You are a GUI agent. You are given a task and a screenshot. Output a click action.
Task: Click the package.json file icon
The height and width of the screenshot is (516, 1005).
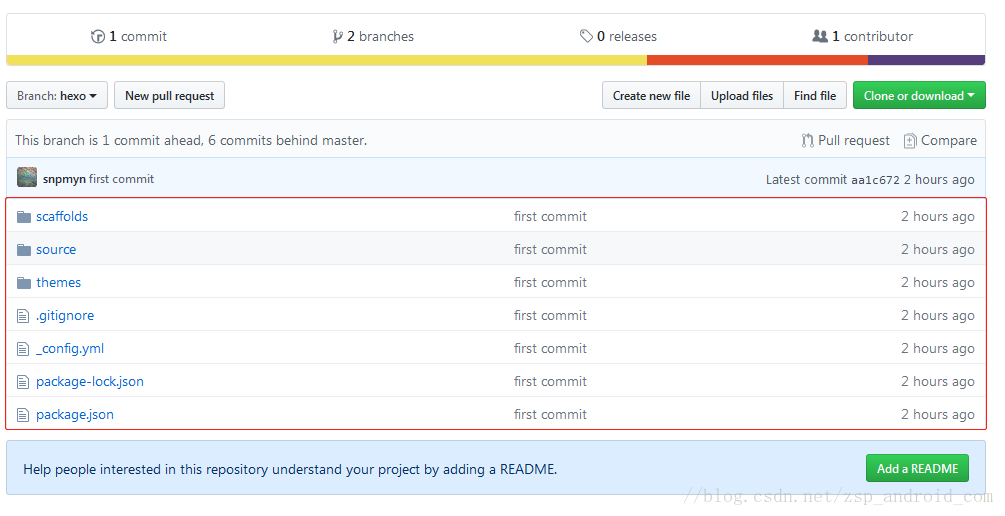pyautogui.click(x=23, y=415)
